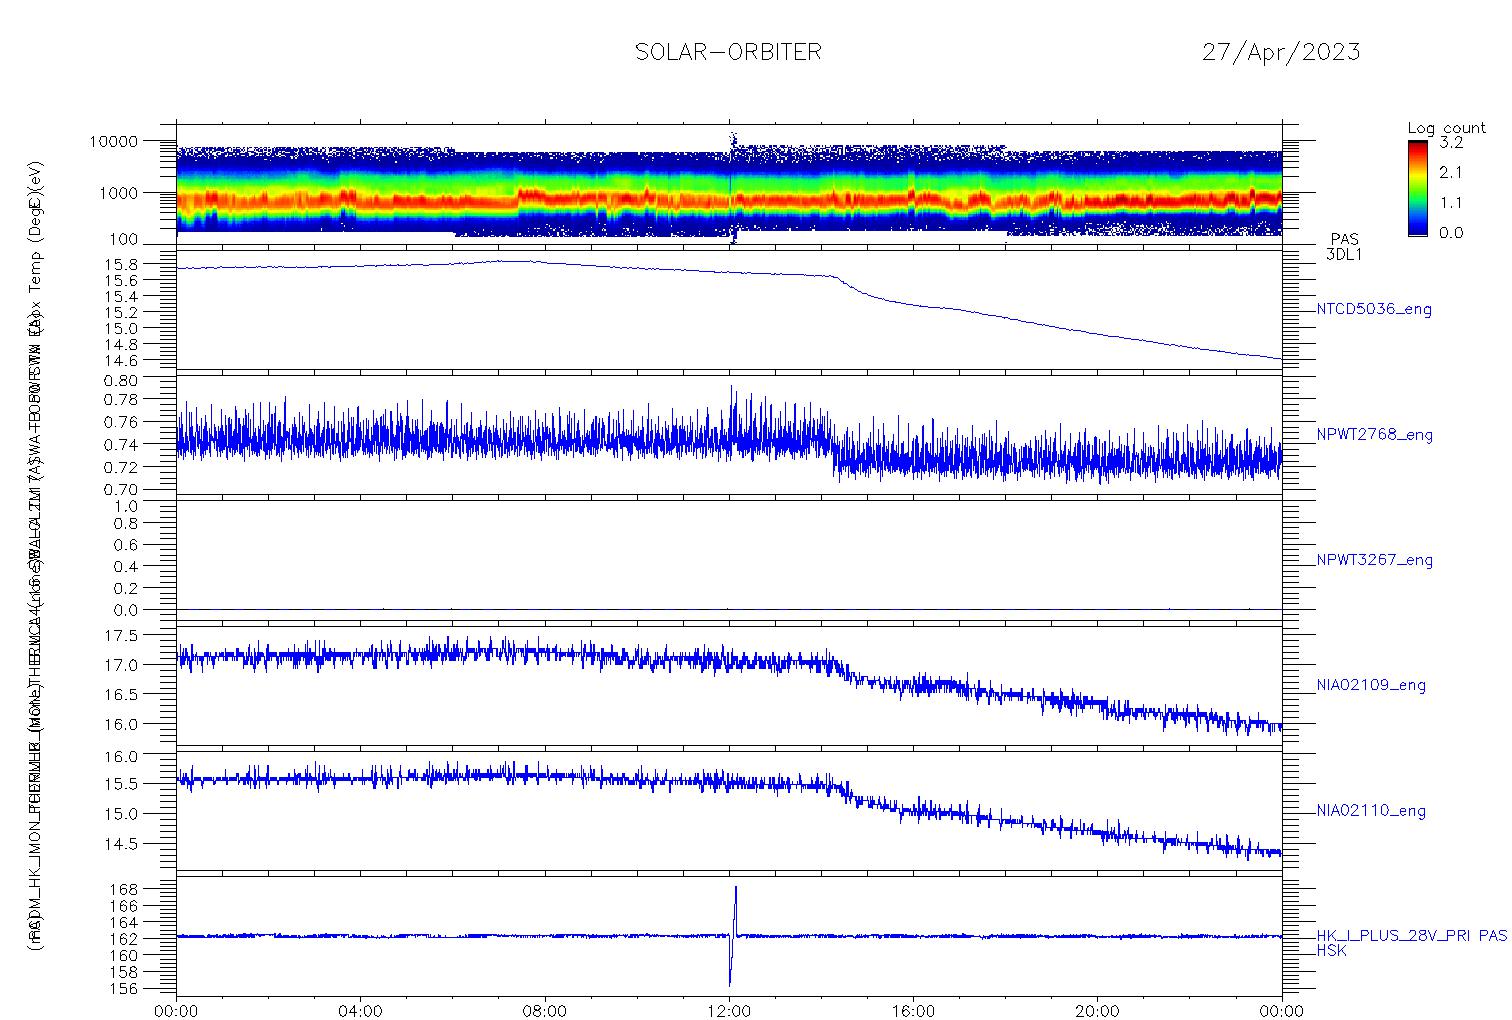Click the ion energy spectrogram in the top panel
1512x1020 pixels.
click(729, 190)
